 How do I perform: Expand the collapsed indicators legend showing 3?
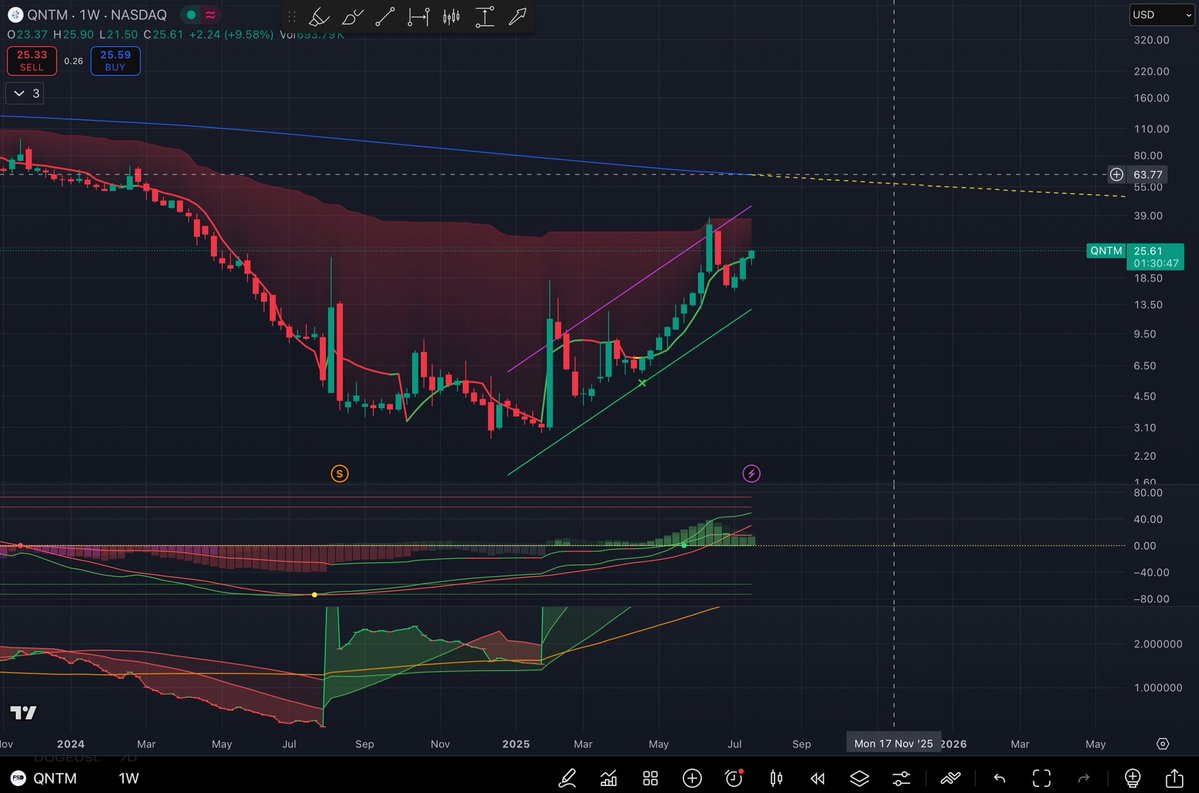tap(25, 93)
